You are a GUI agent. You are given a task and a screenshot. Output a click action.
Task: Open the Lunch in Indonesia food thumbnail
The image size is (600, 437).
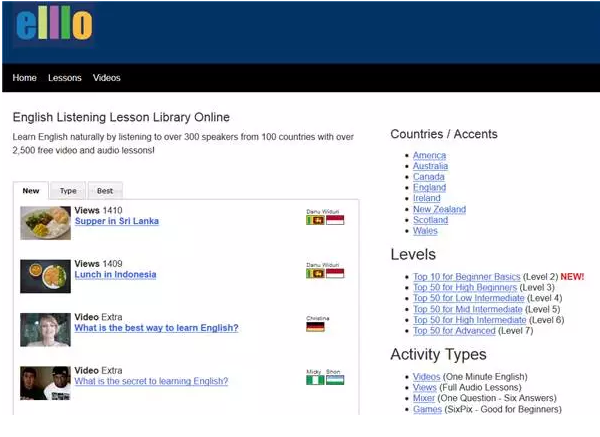45,275
